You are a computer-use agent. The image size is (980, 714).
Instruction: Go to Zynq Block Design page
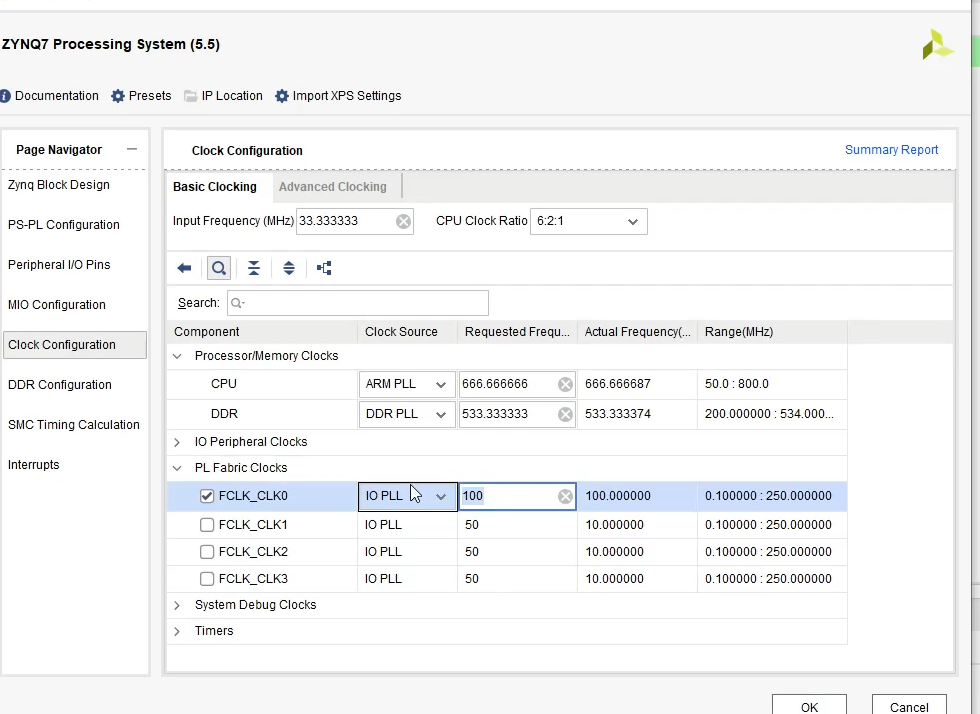[x=59, y=185]
